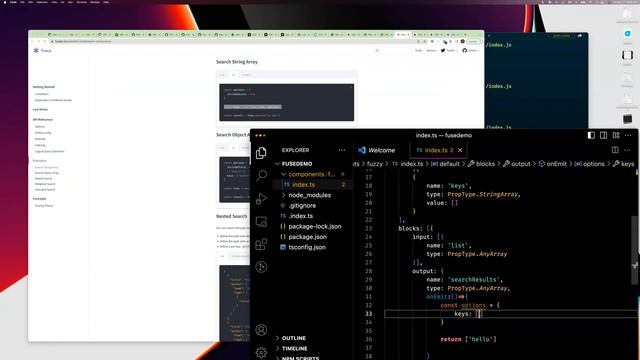Open the title bar ellipsis menu in VS Code
This screenshot has height=360, width=640.
(628, 135)
